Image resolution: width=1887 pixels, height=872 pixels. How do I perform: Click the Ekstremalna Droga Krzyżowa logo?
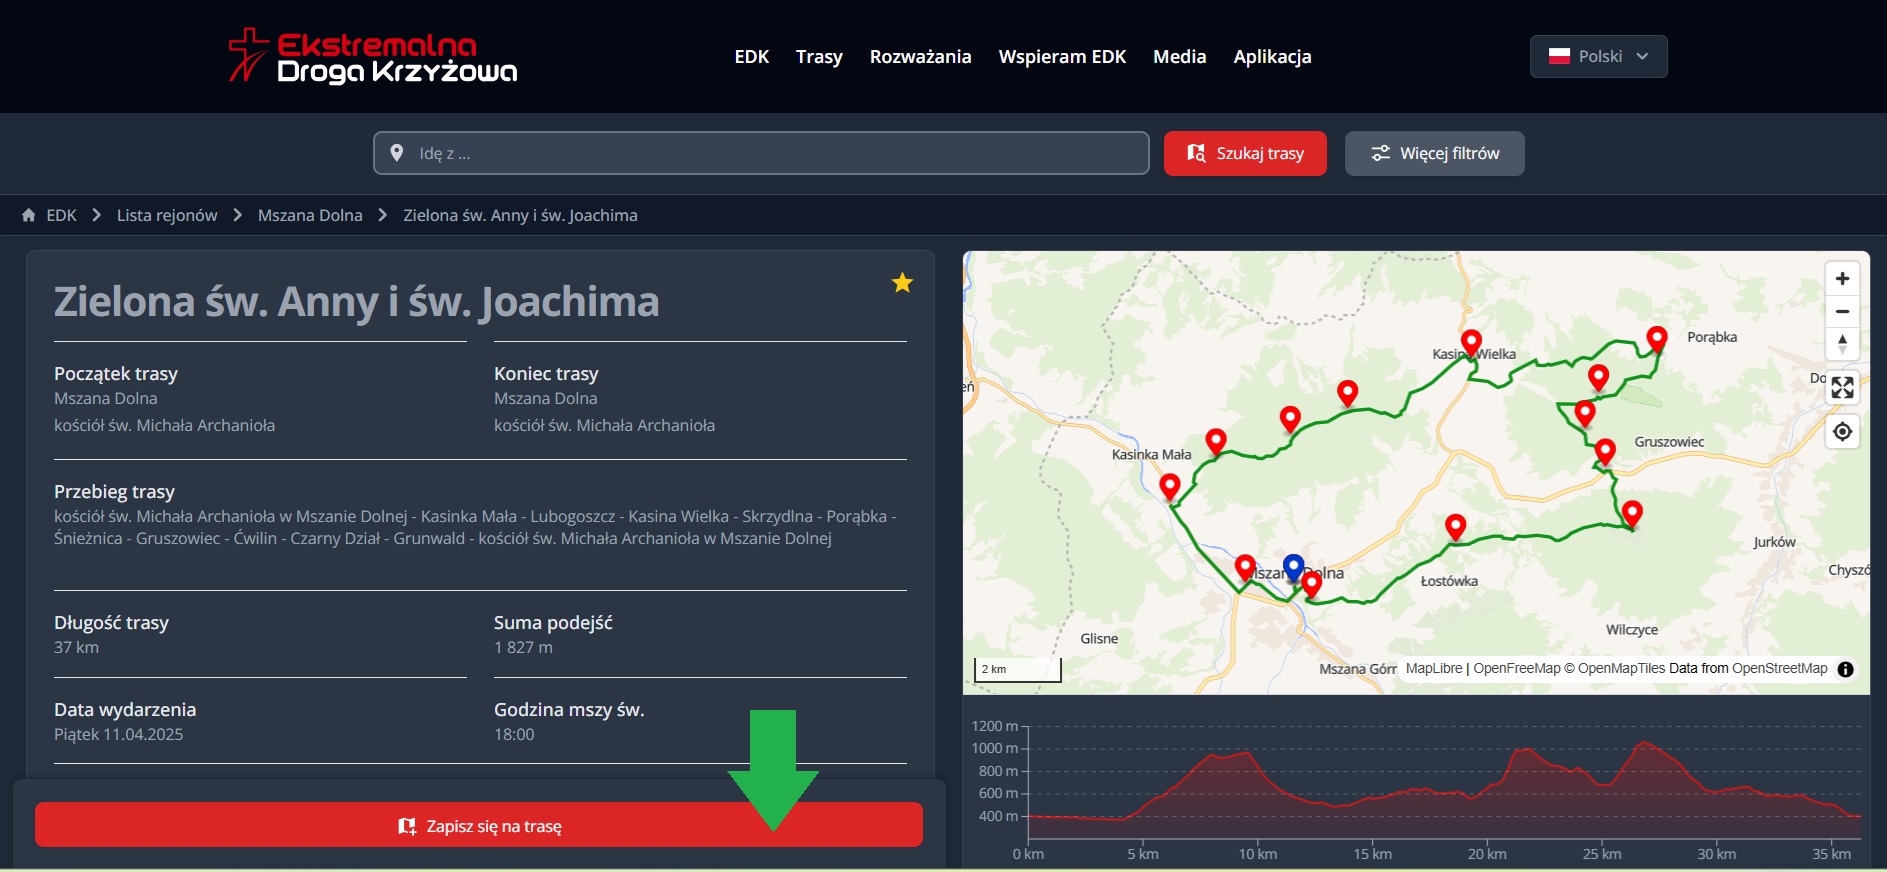(x=372, y=57)
